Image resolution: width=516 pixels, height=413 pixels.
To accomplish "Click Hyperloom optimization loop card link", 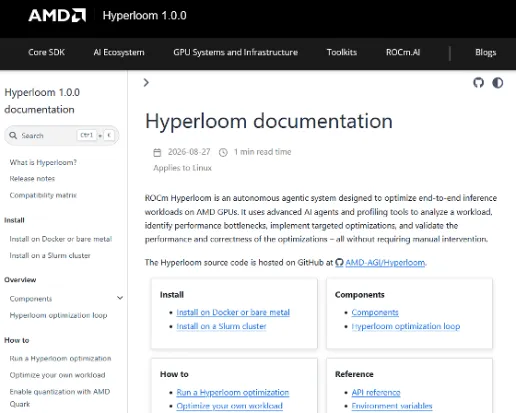I will [406, 326].
